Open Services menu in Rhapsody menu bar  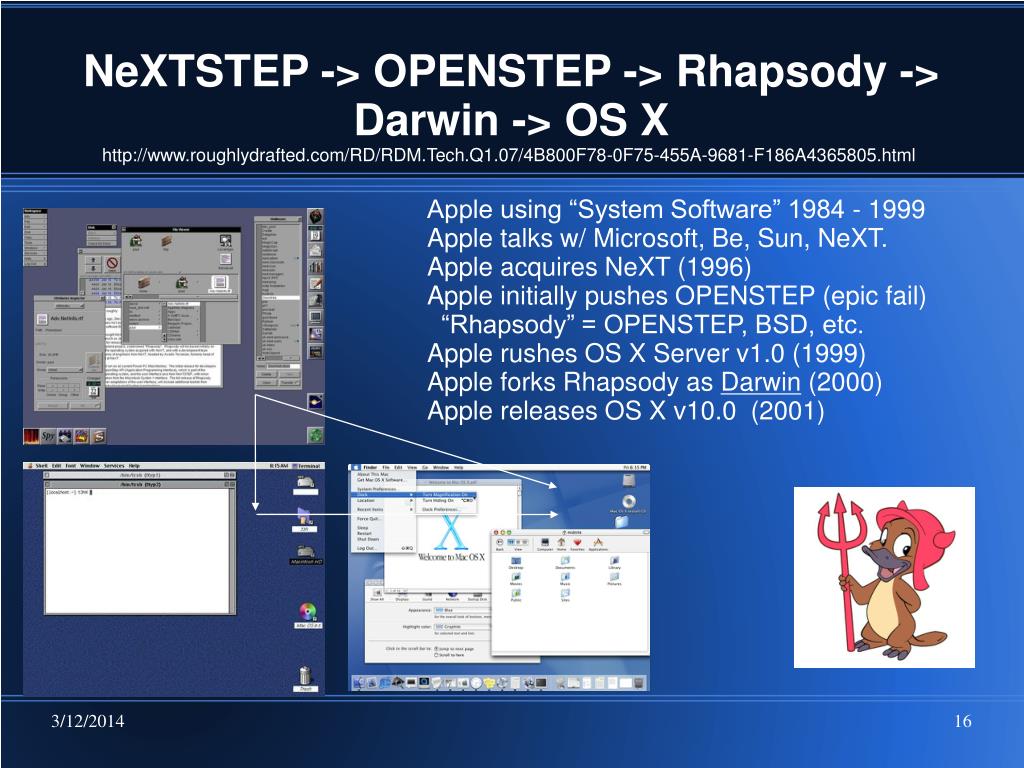114,466
